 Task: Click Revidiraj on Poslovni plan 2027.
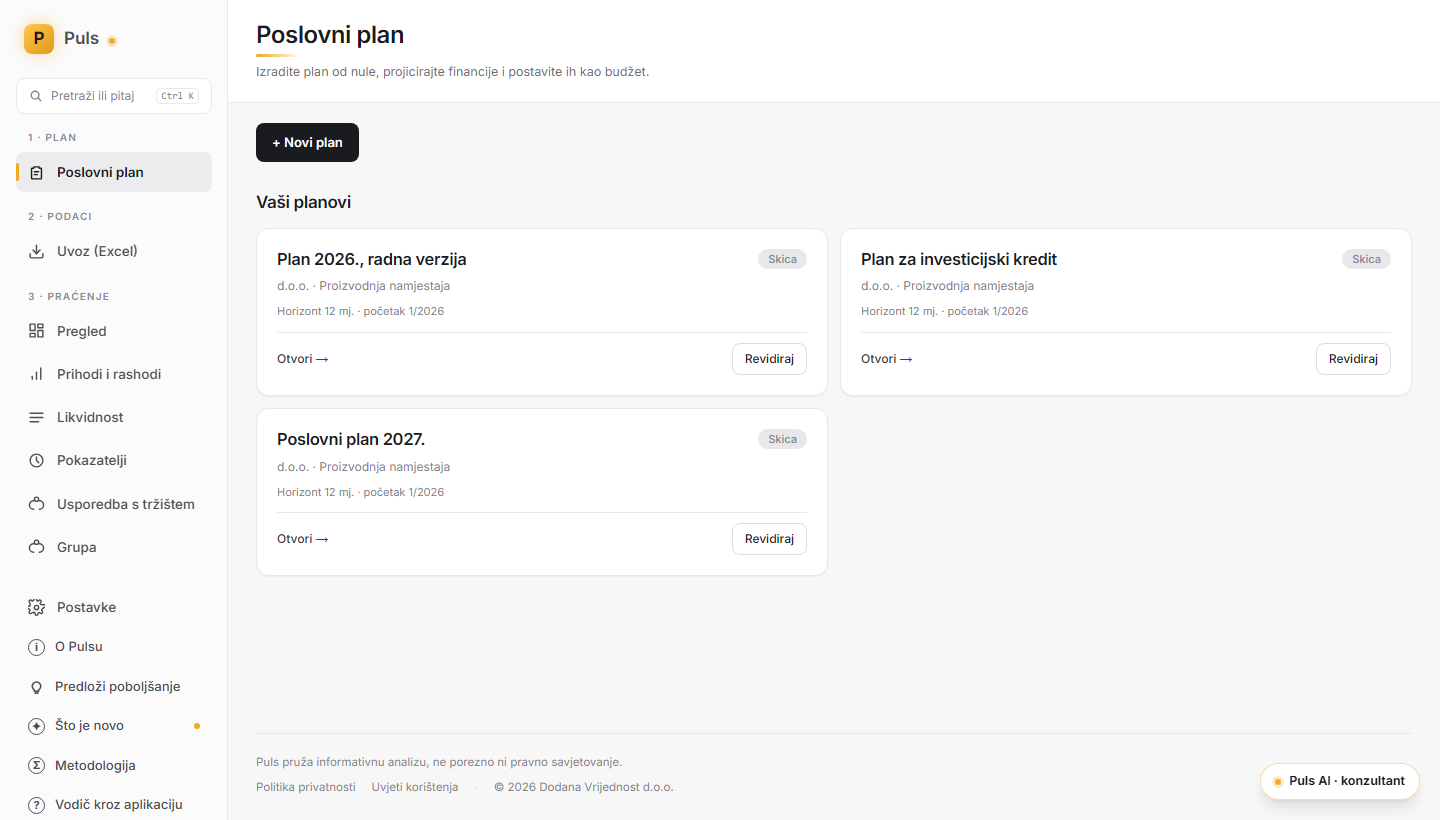(769, 539)
